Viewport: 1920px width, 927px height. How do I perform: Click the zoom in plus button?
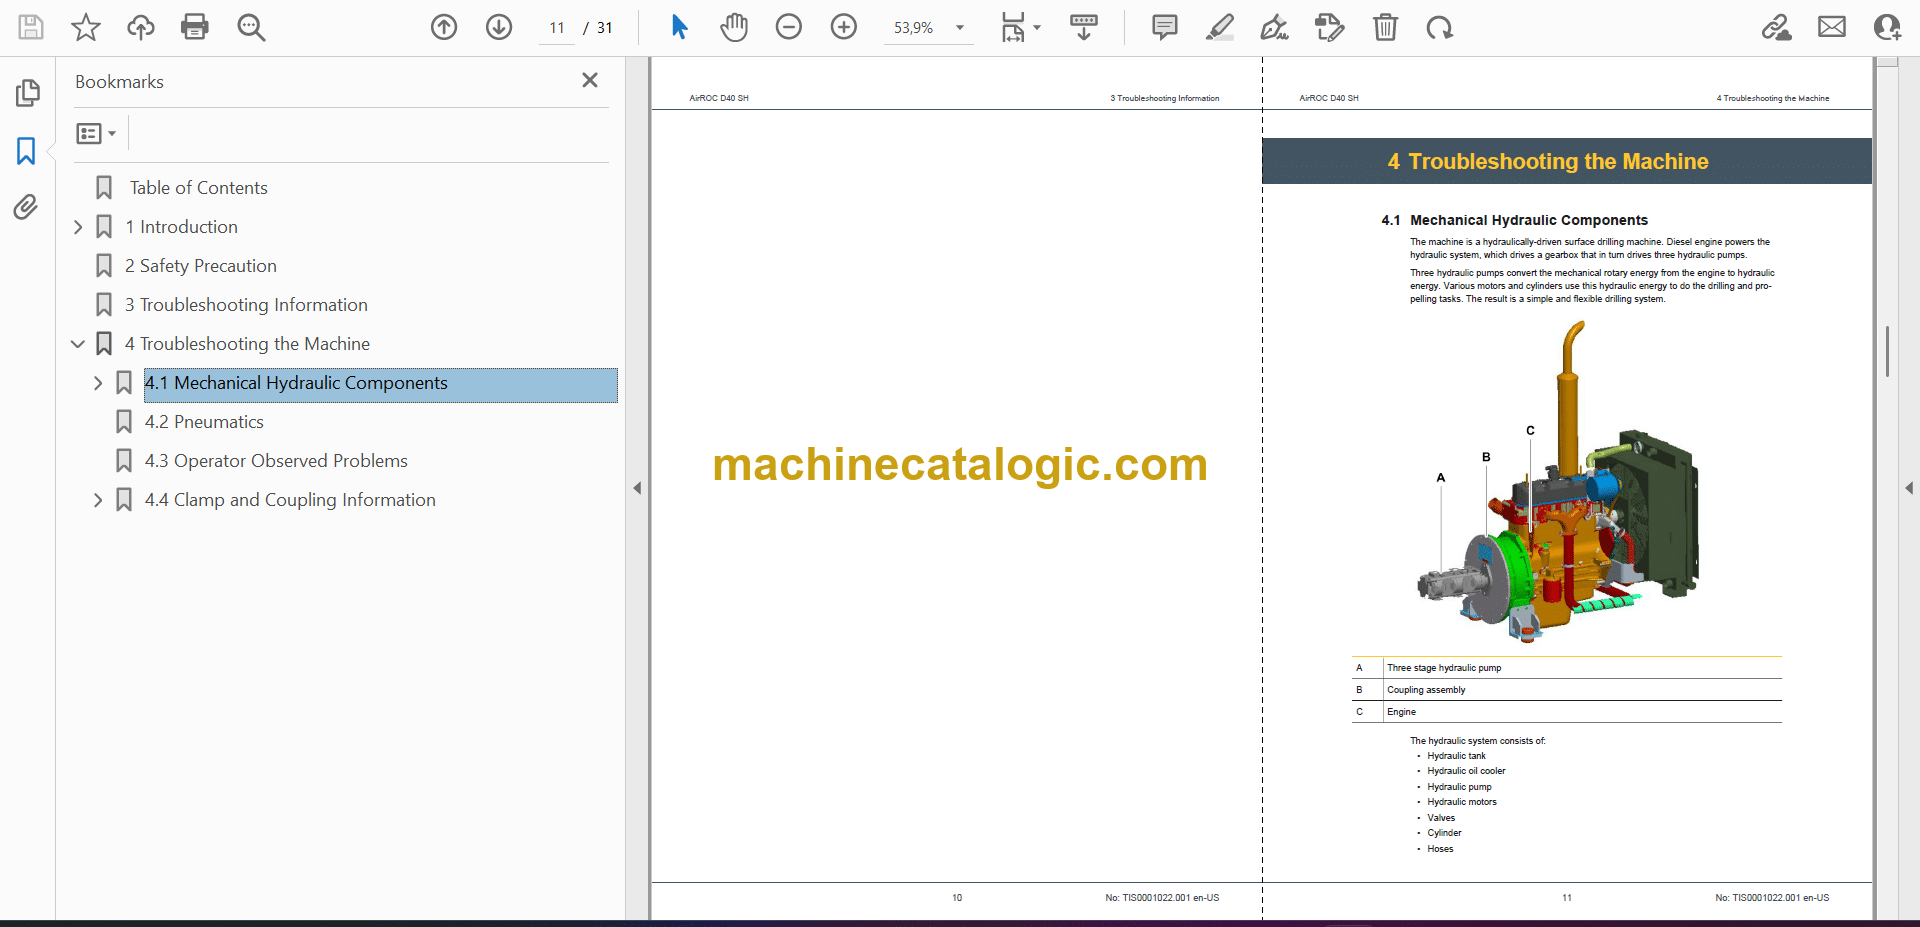[x=844, y=27]
